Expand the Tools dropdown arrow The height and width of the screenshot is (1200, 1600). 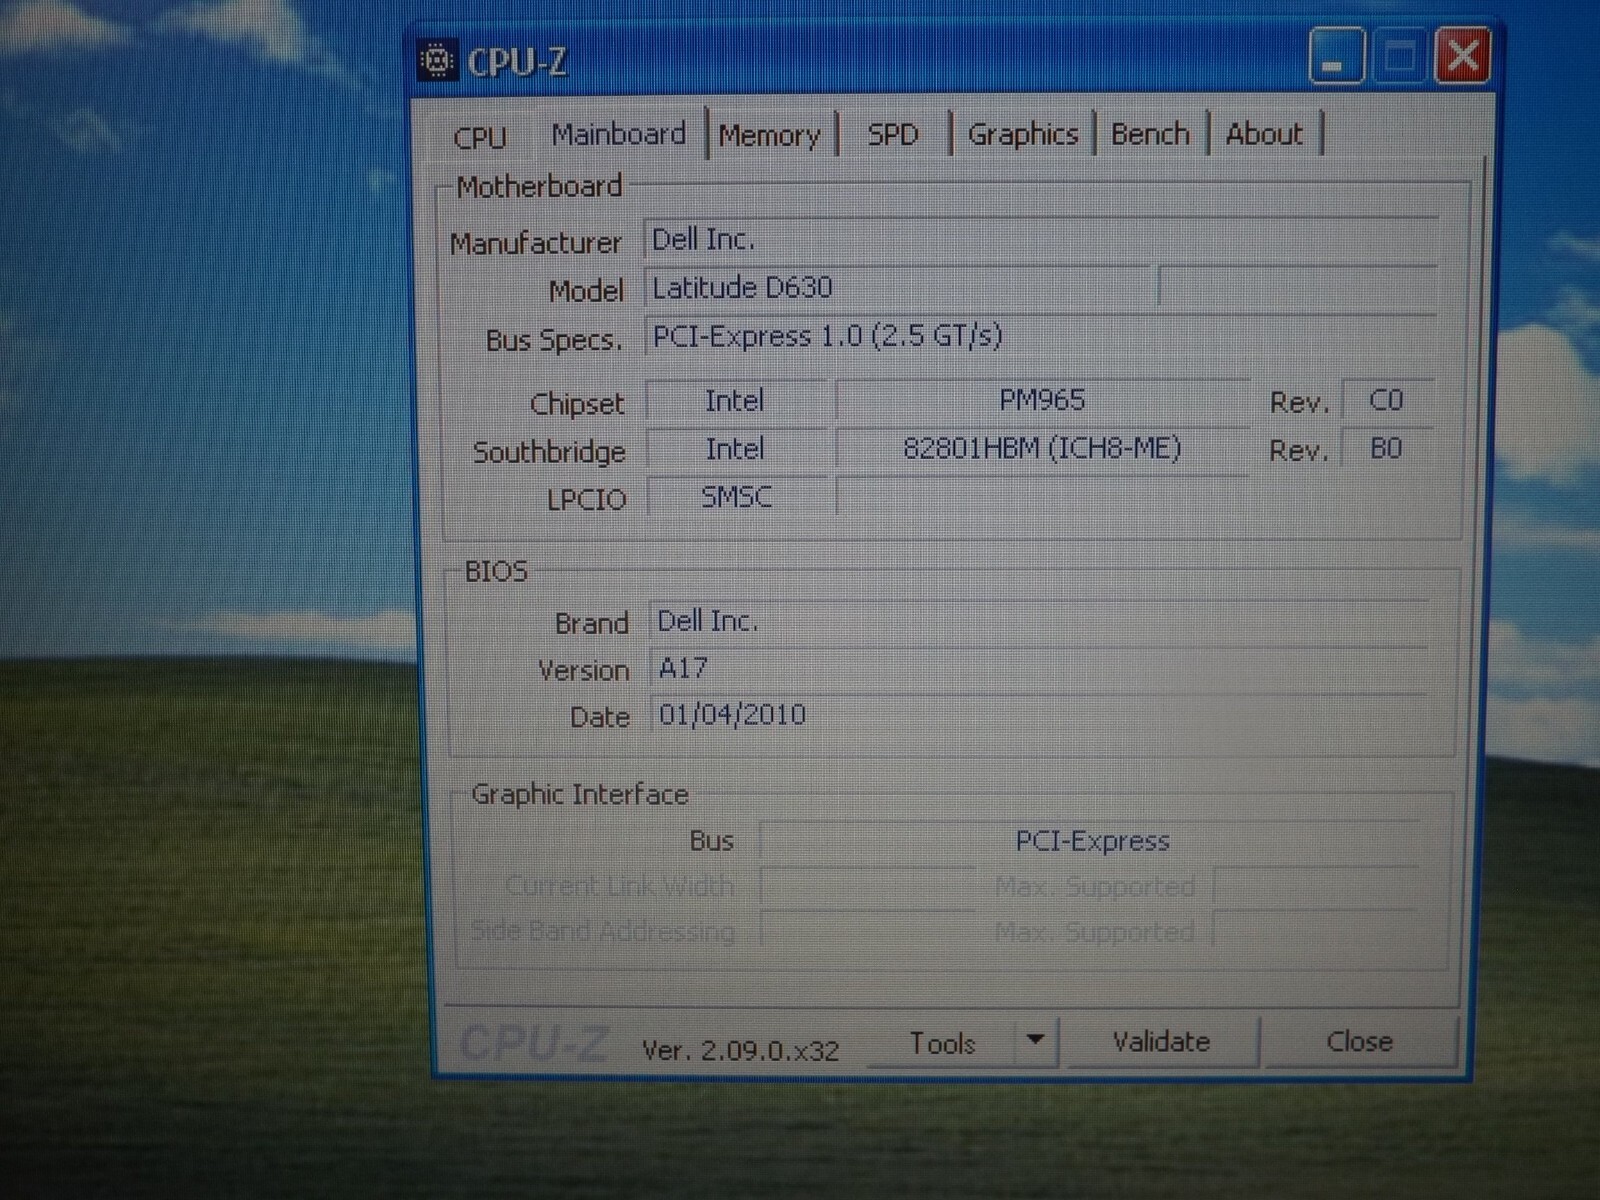point(1036,1041)
